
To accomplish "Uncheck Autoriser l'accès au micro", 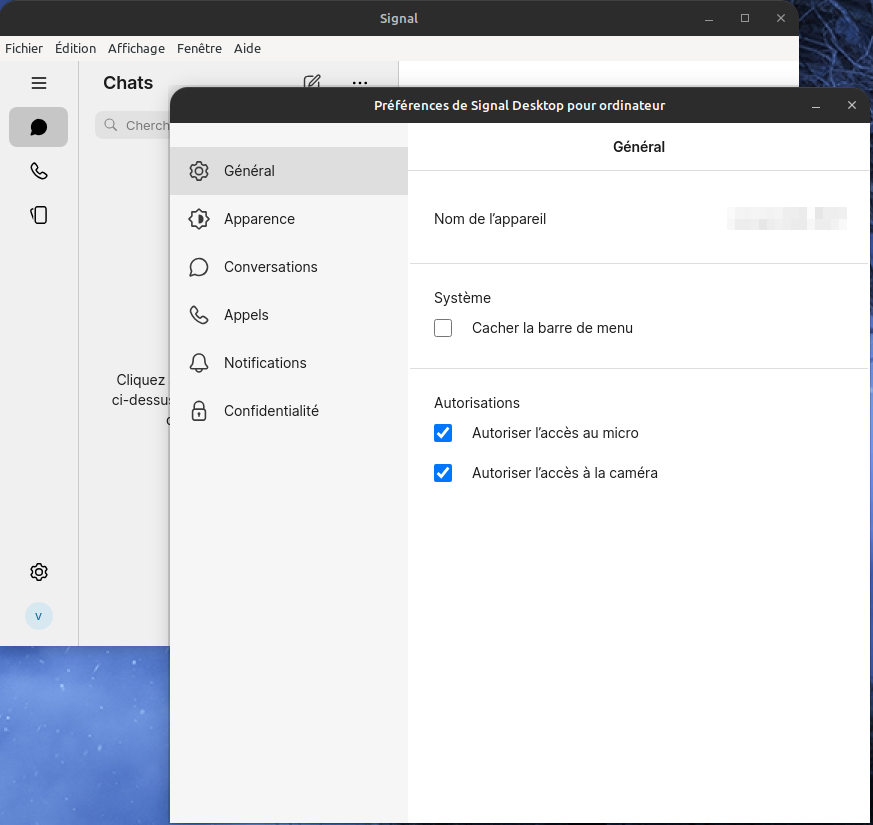I will (x=443, y=433).
